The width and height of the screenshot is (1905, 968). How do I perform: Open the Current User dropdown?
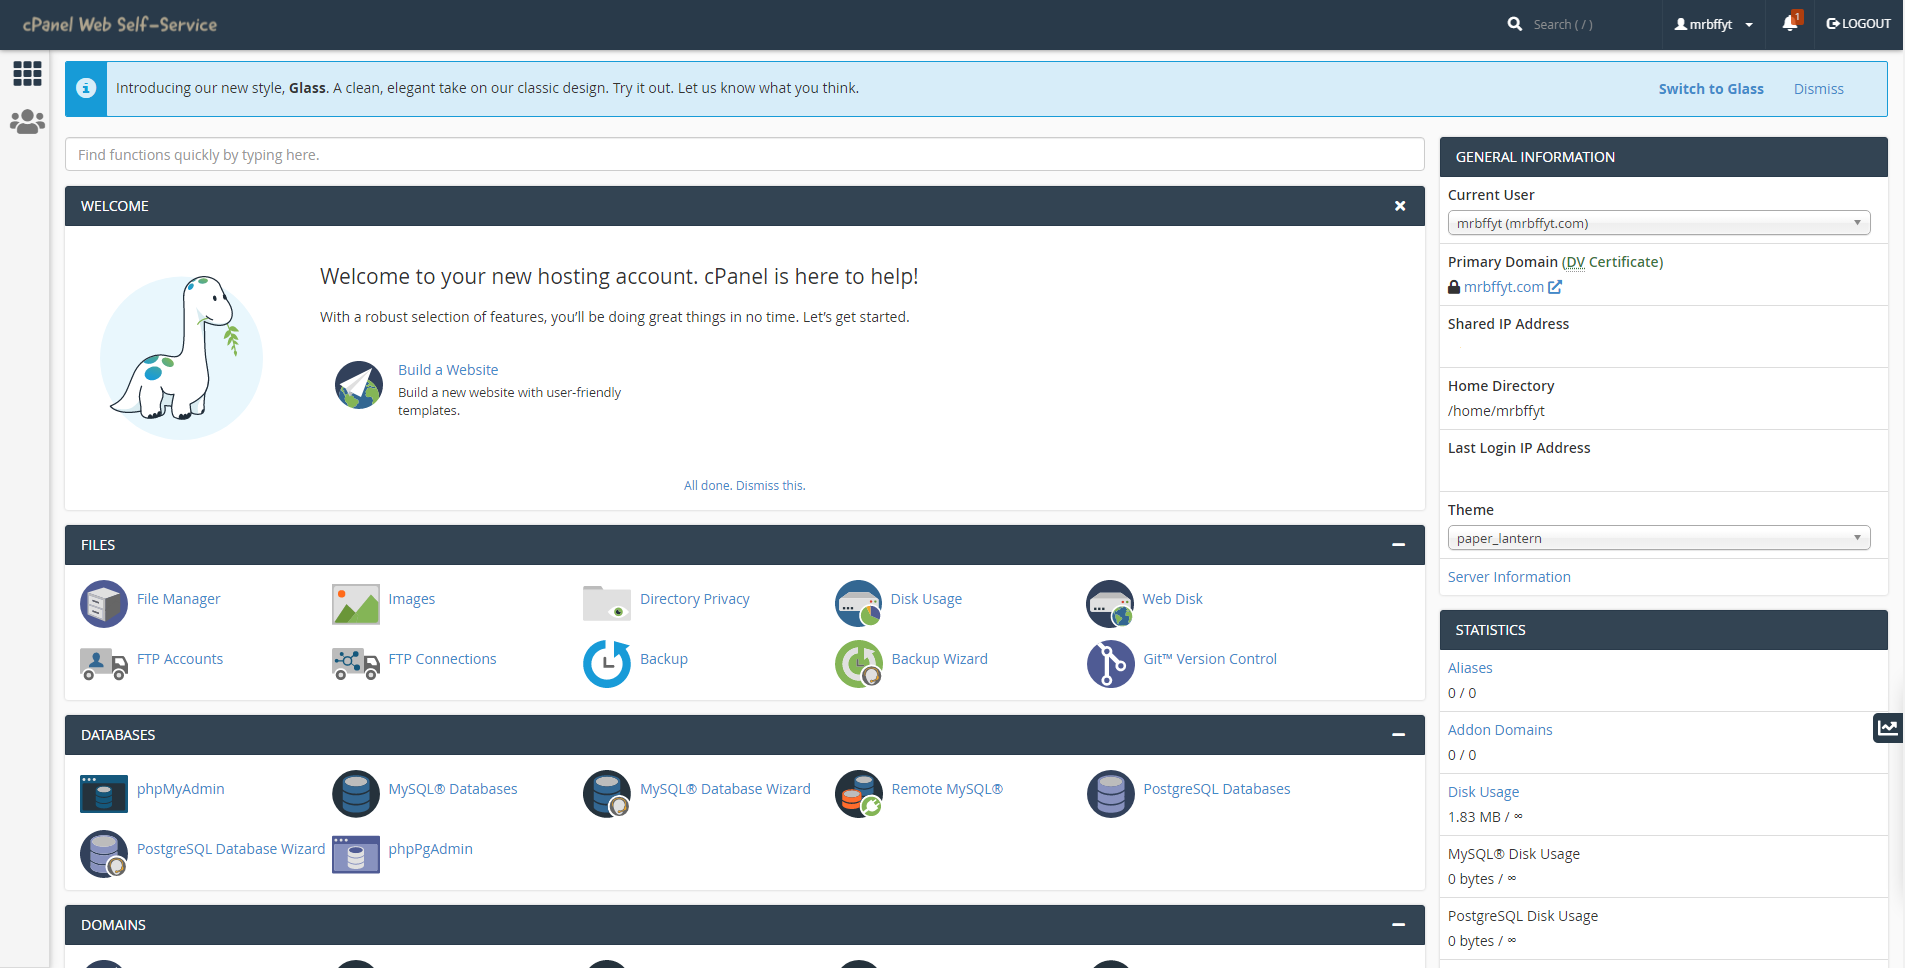tap(1658, 223)
